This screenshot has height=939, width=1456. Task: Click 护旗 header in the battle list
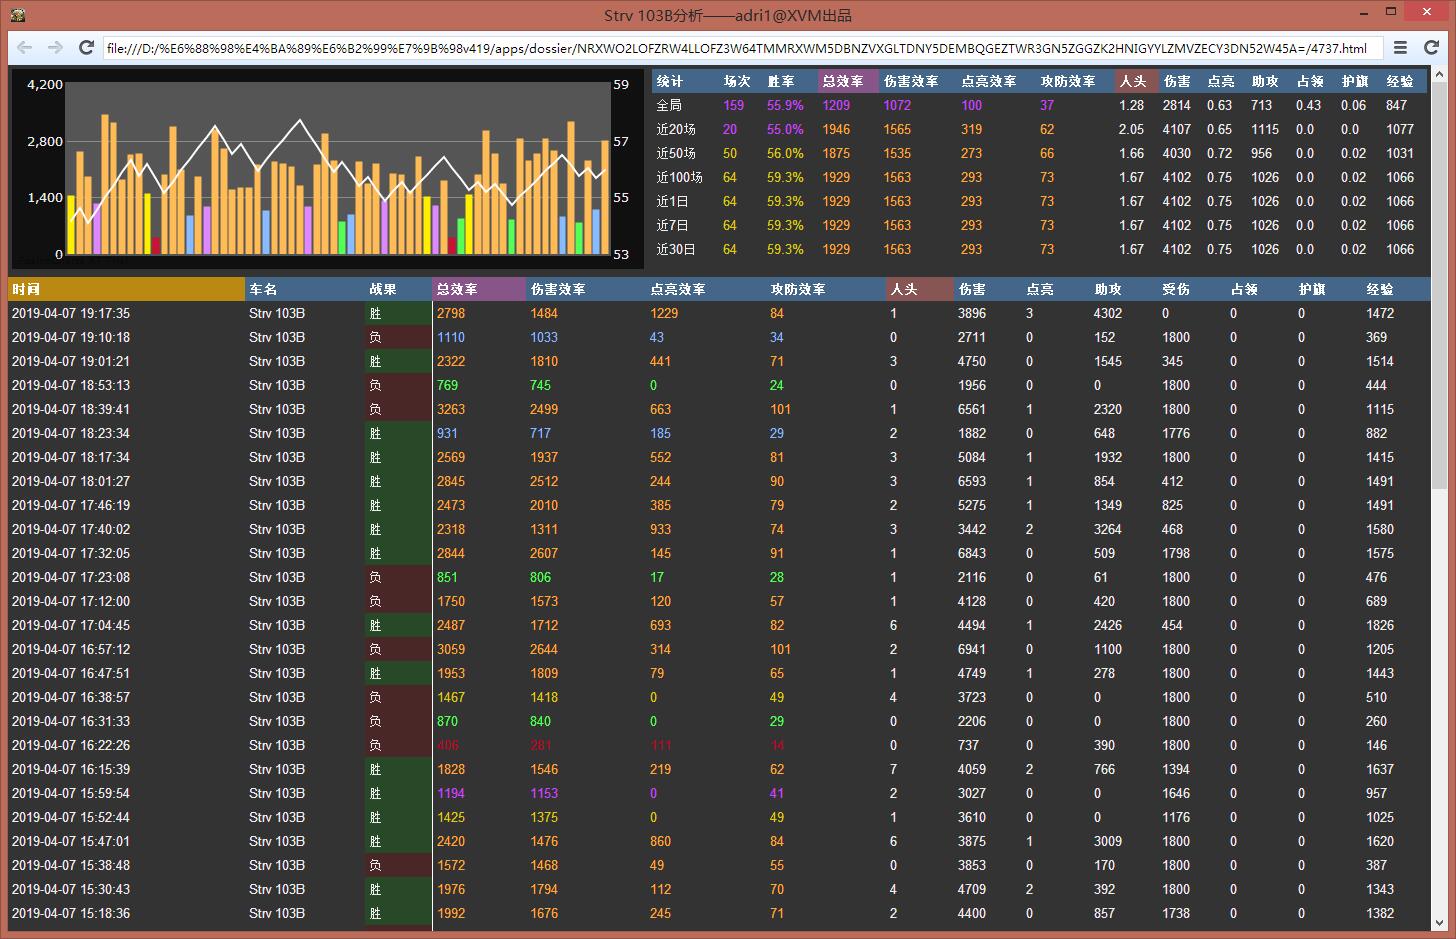(x=1328, y=289)
